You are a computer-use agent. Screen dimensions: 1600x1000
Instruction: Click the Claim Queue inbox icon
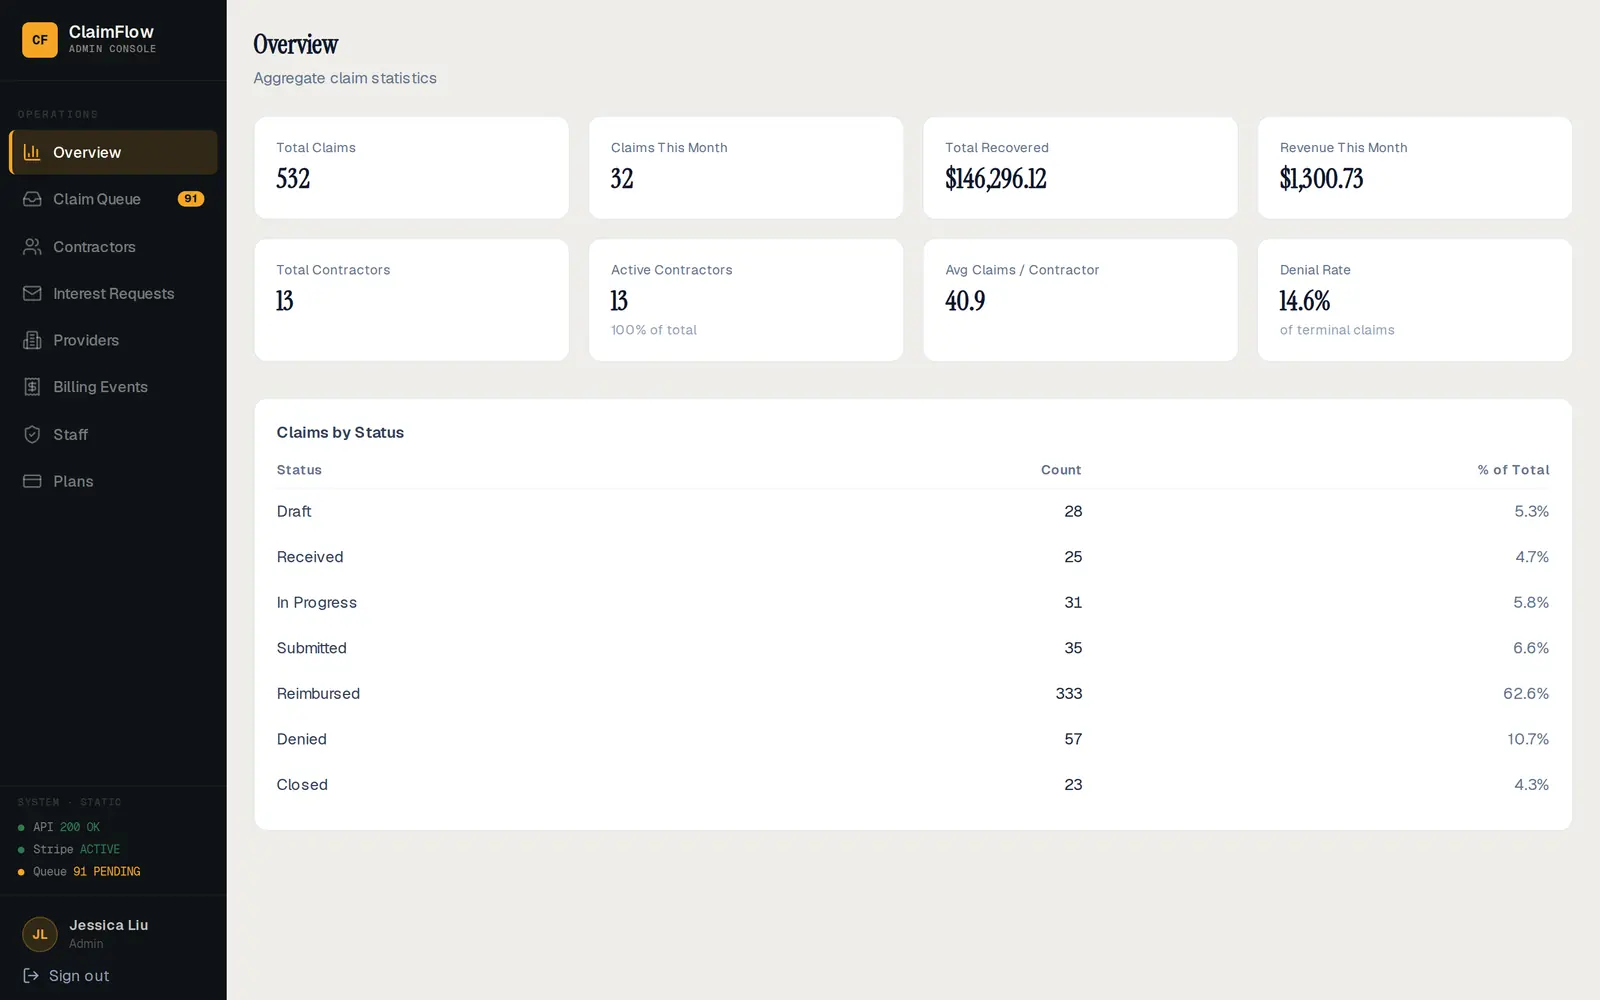tap(32, 199)
